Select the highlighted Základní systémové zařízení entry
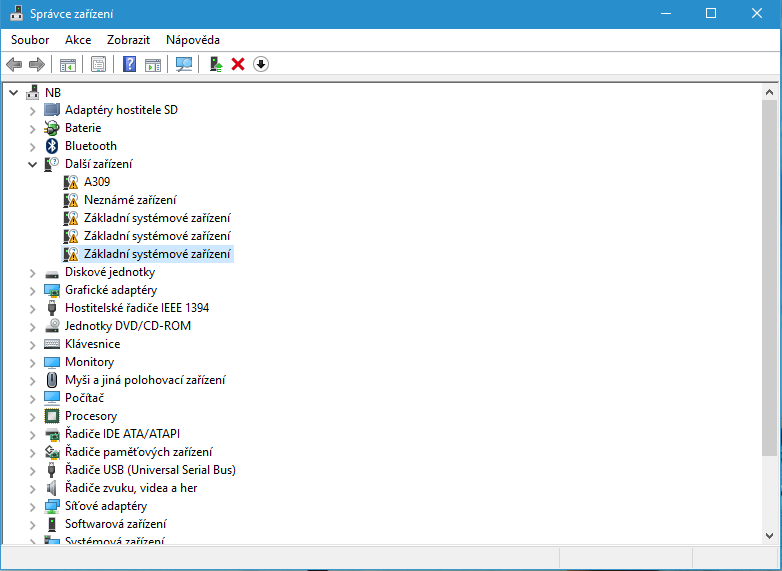Viewport: 782px width, 571px height. (x=157, y=254)
